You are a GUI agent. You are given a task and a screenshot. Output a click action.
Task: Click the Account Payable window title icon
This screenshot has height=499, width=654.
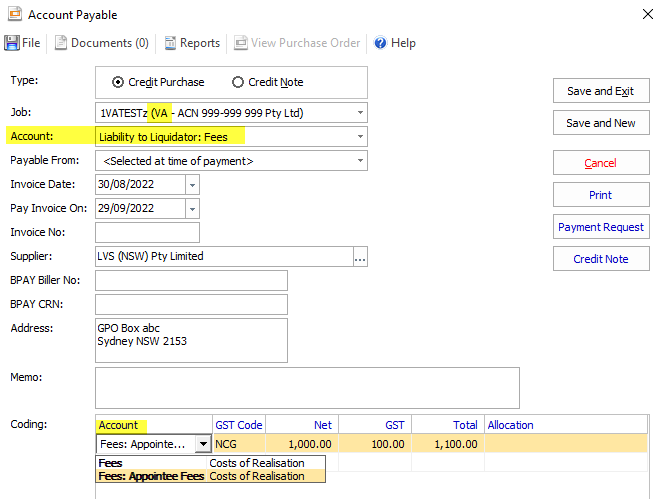click(x=13, y=15)
